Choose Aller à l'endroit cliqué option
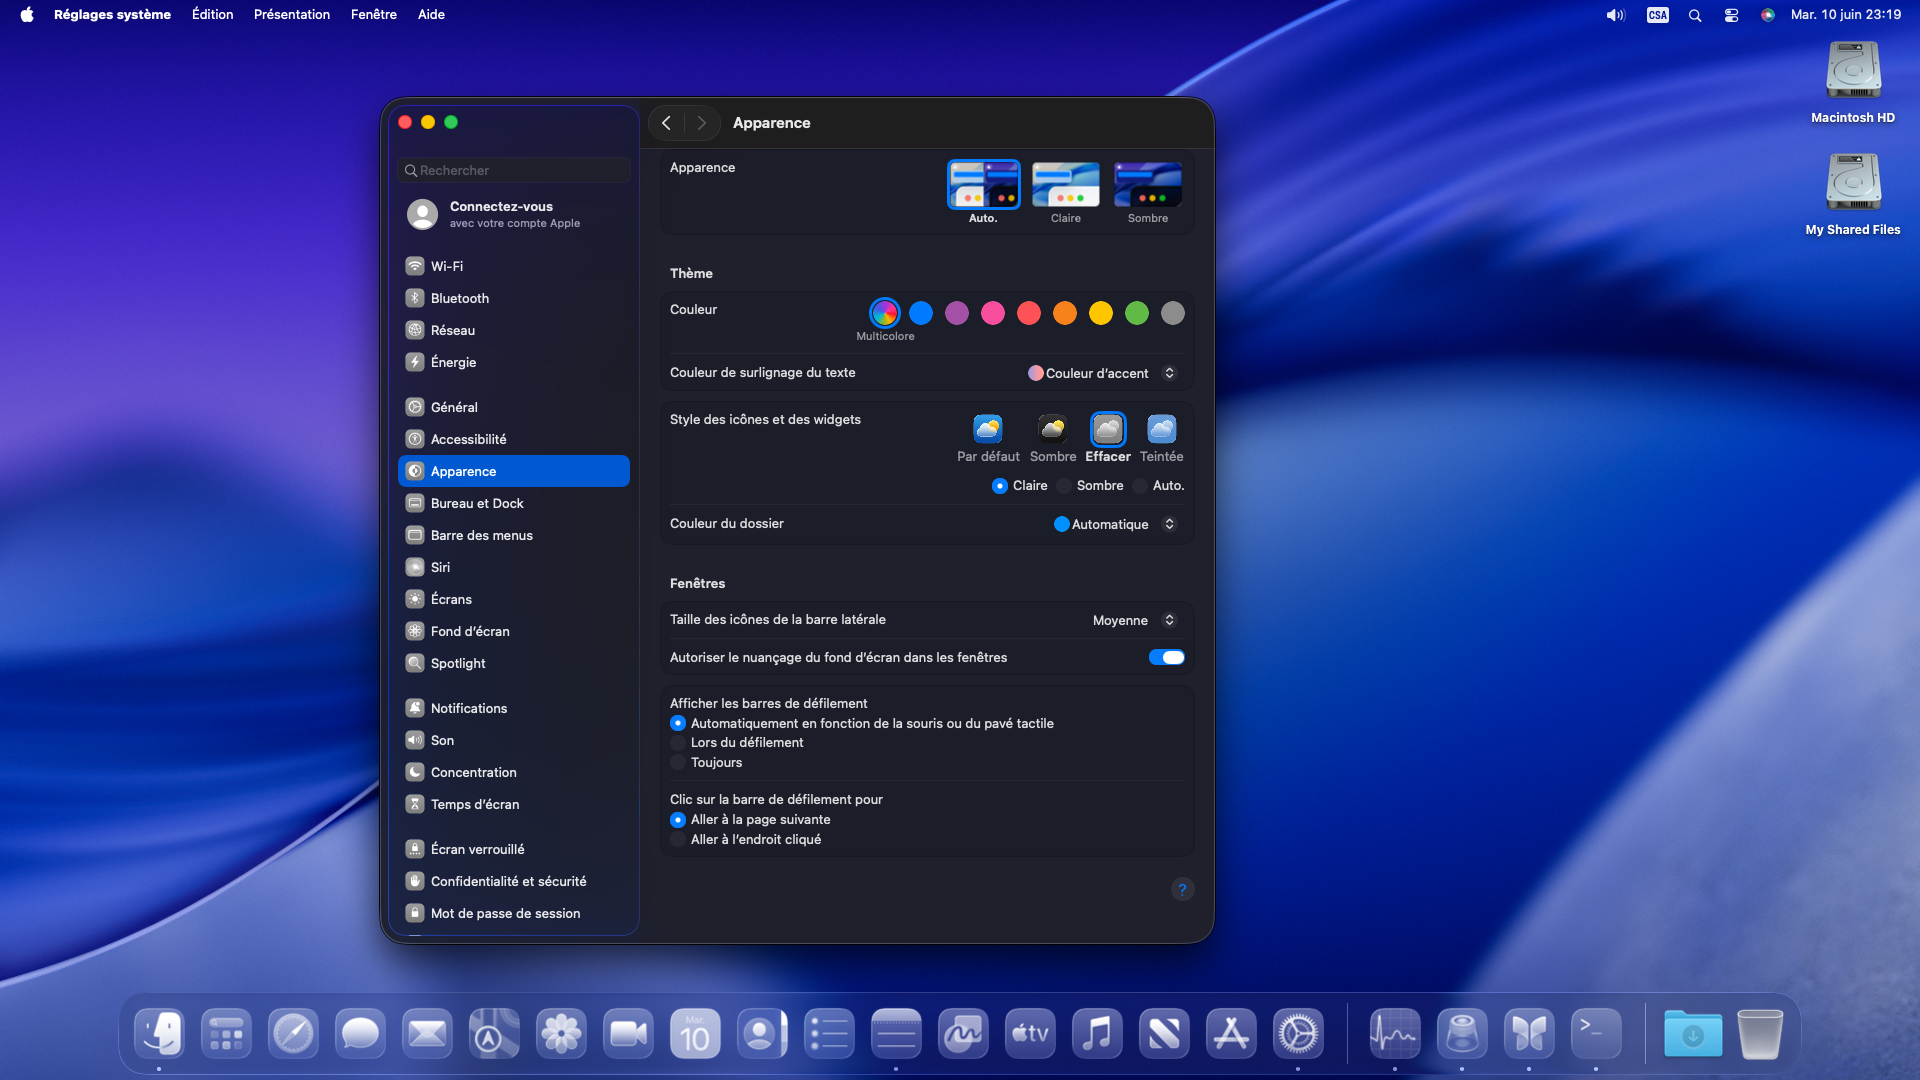 (678, 839)
